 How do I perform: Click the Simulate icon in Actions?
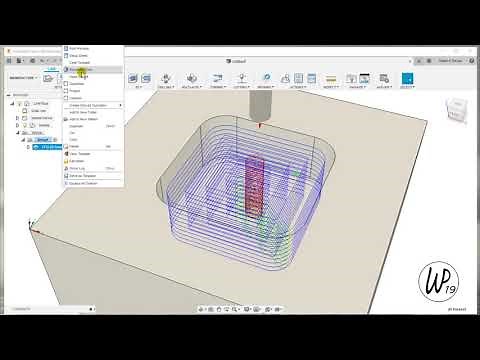point(285,78)
